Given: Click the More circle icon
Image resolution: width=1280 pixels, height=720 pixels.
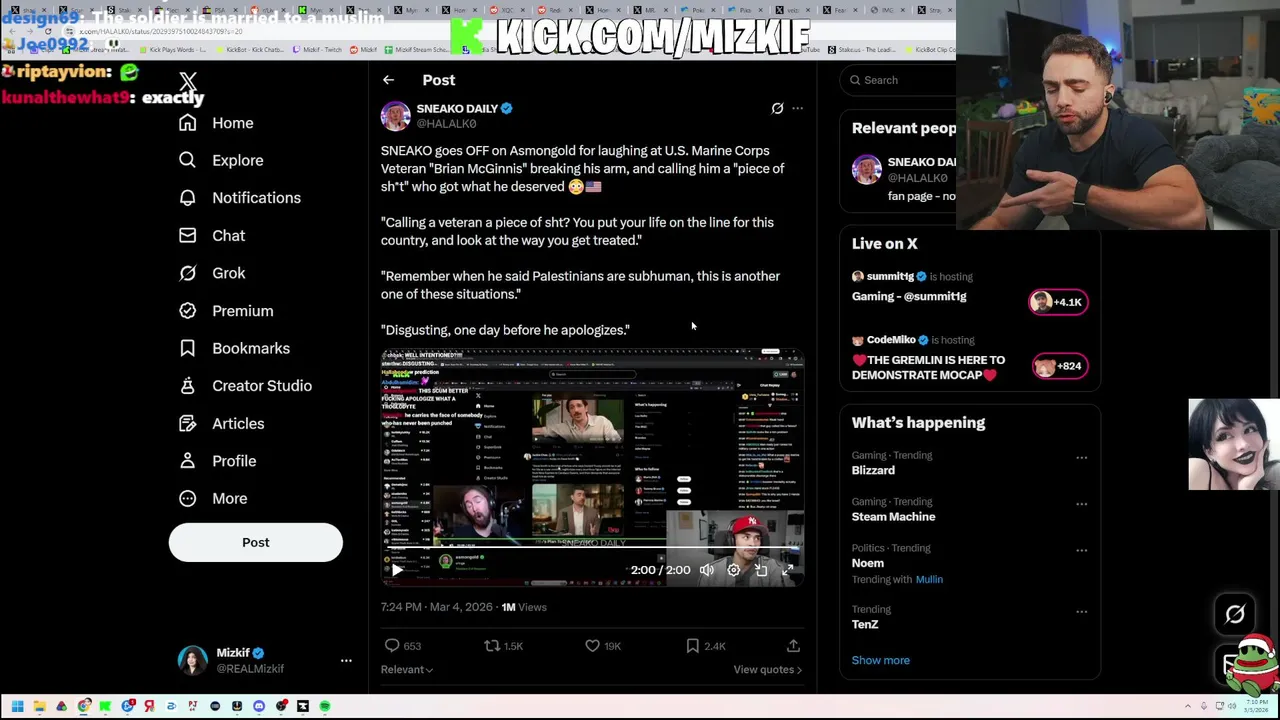Looking at the screenshot, I should pyautogui.click(x=187, y=498).
